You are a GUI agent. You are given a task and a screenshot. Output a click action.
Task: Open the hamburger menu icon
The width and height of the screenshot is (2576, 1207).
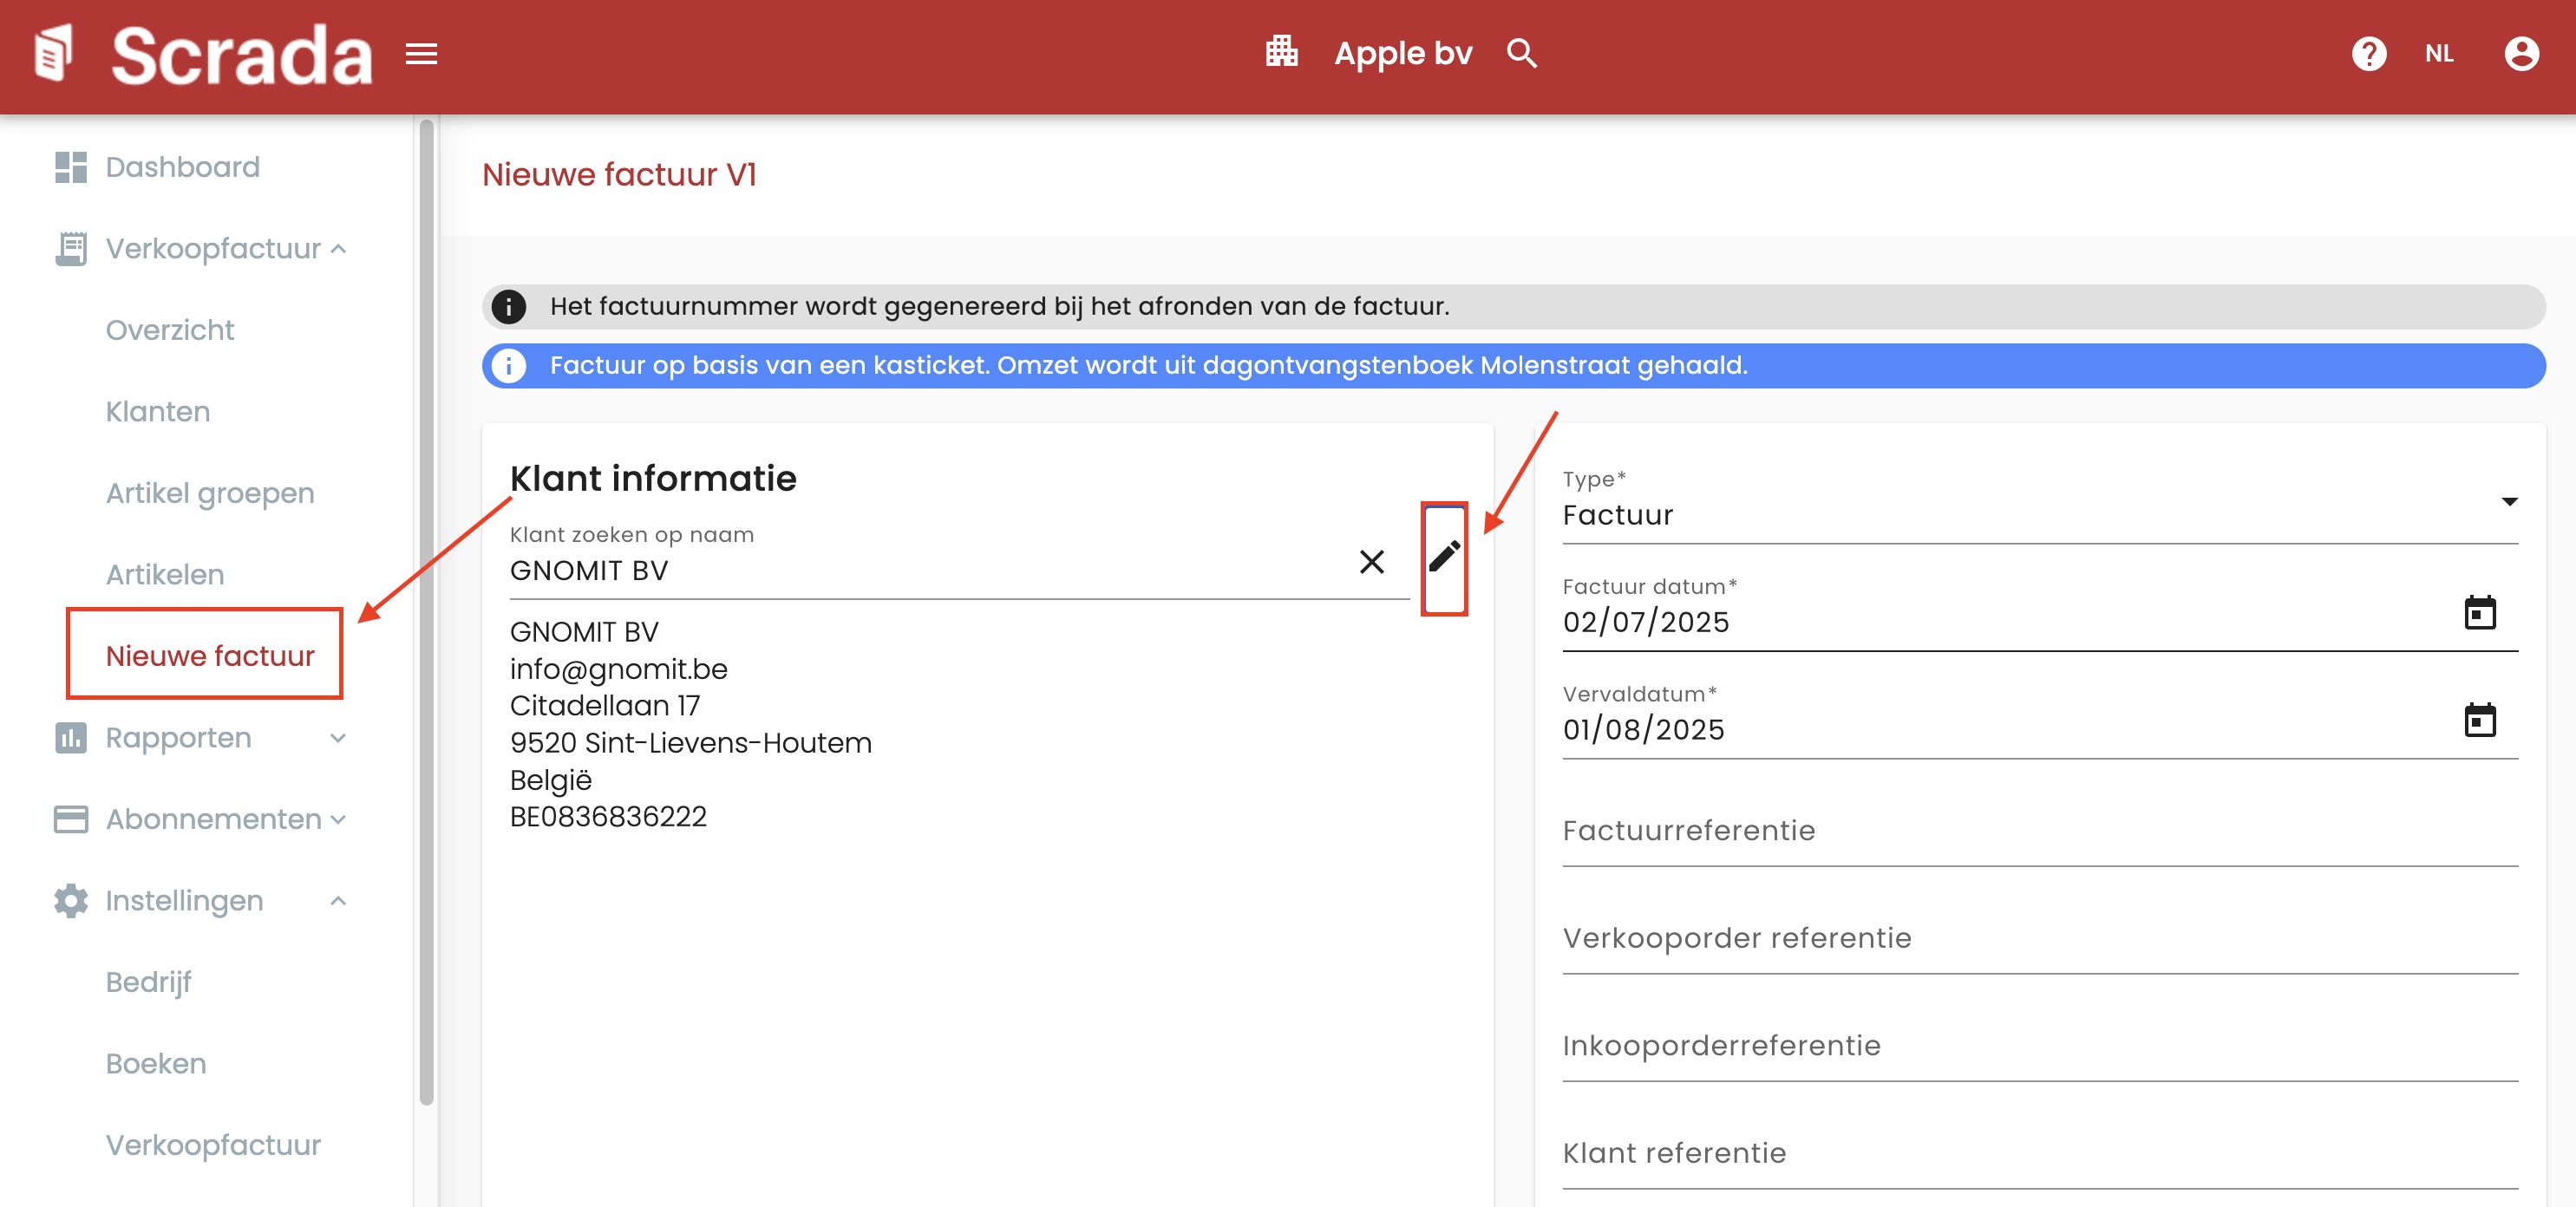pyautogui.click(x=421, y=54)
